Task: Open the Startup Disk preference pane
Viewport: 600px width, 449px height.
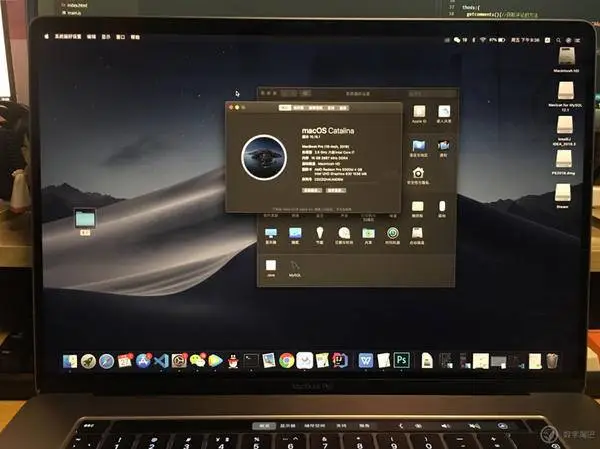Action: pos(417,235)
